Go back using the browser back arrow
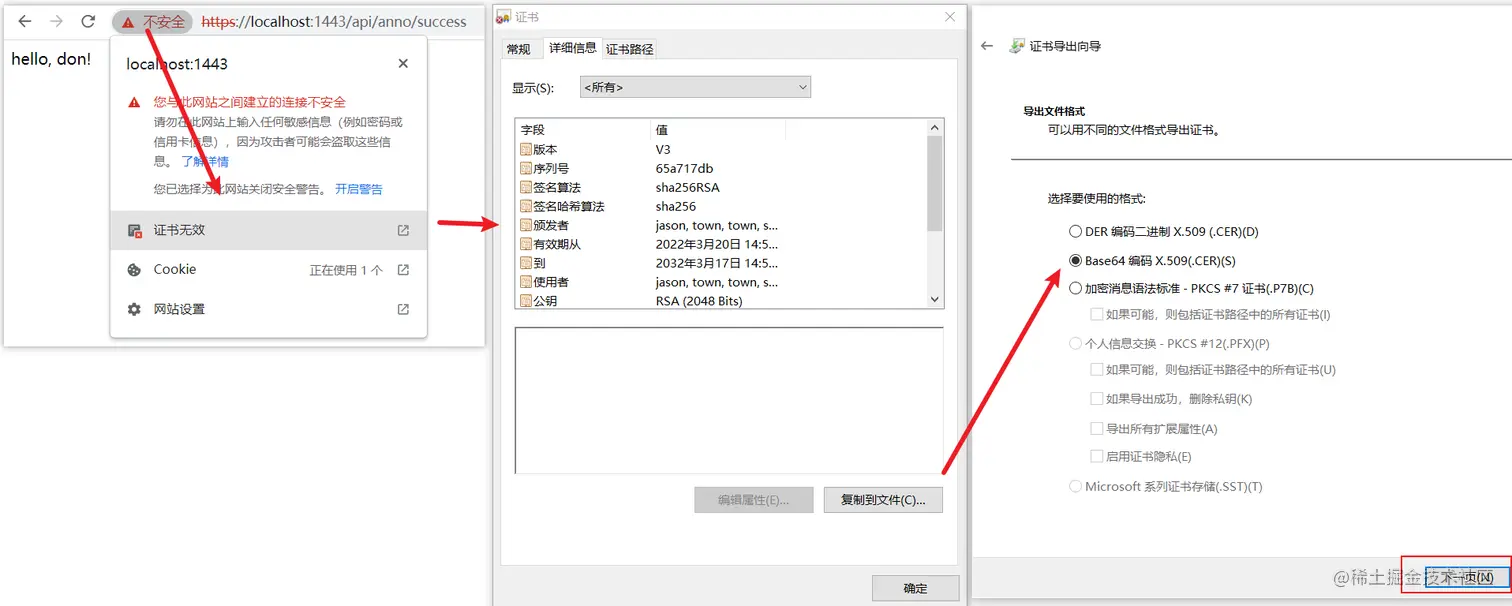Image resolution: width=1512 pixels, height=606 pixels. point(25,21)
